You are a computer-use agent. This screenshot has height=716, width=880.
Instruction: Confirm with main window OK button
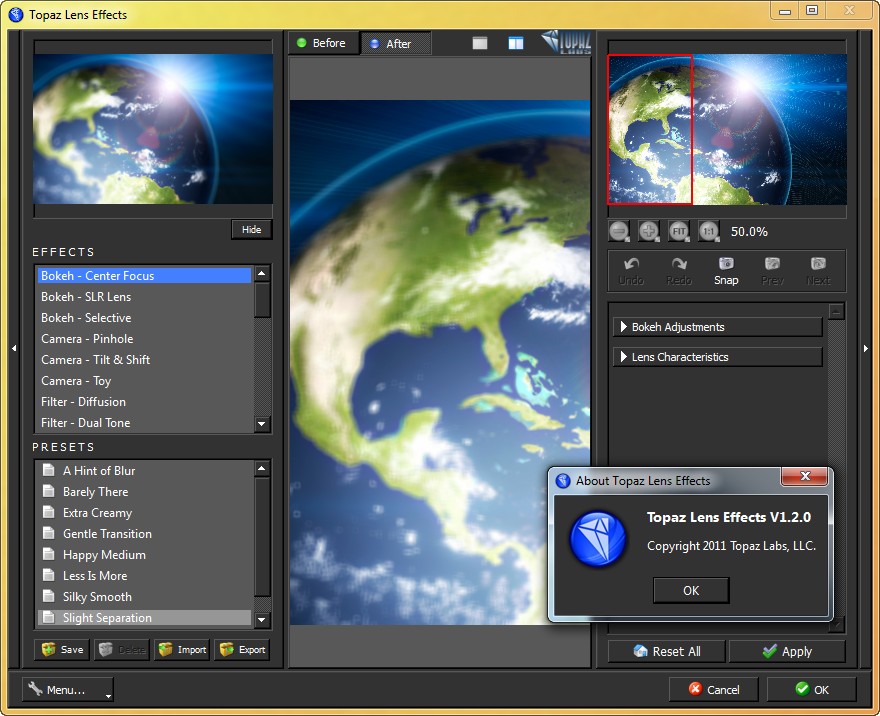[x=812, y=690]
